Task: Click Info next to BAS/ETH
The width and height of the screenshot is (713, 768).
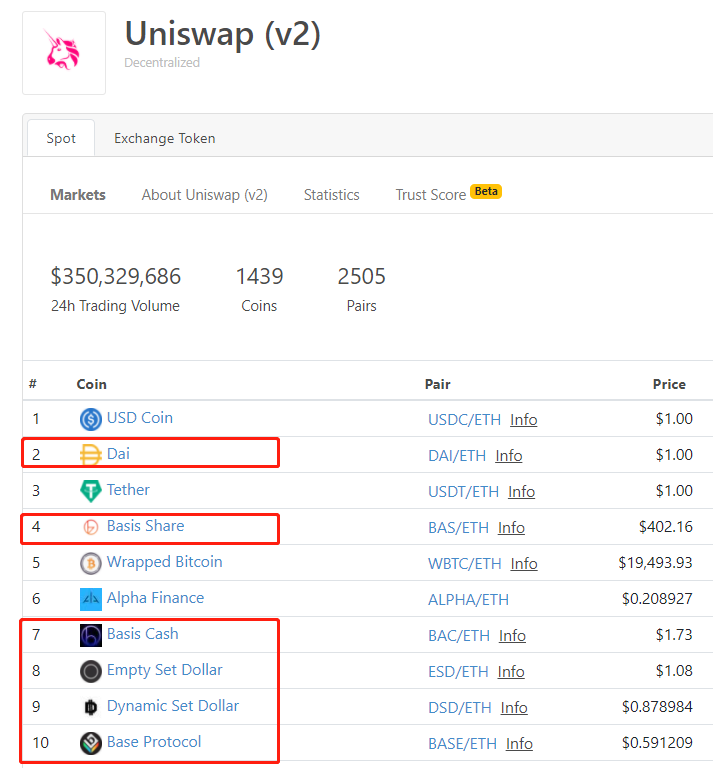Action: (511, 528)
